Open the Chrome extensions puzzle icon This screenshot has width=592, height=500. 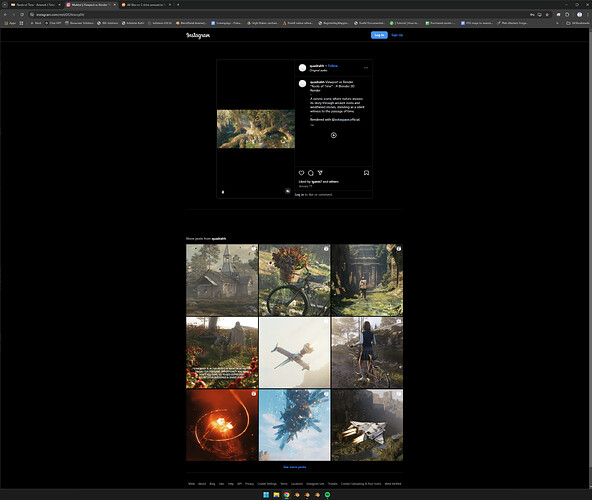(x=567, y=14)
